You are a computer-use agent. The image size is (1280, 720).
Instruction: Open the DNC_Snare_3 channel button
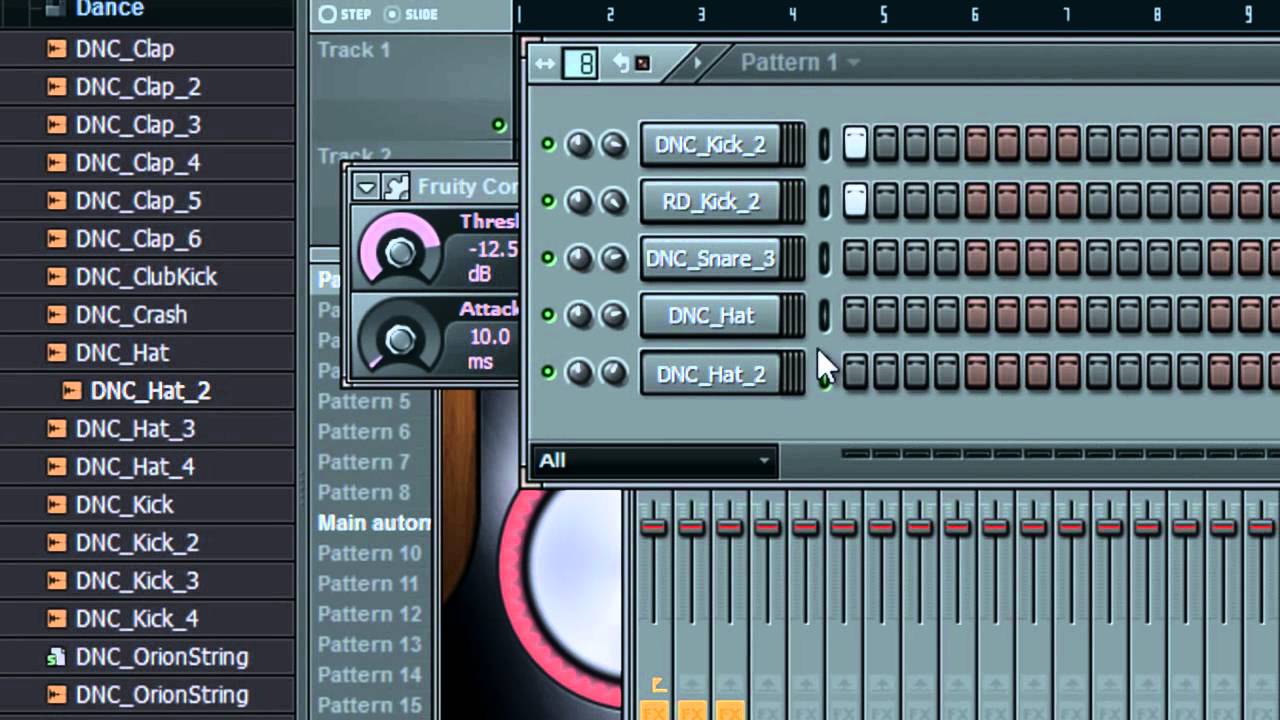(x=722, y=259)
